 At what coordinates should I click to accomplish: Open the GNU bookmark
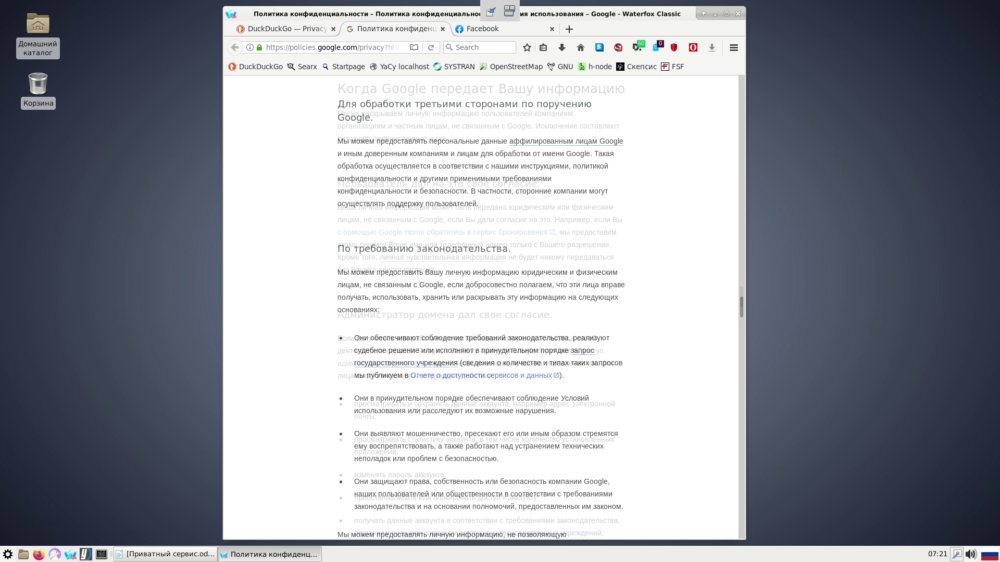(x=559, y=66)
